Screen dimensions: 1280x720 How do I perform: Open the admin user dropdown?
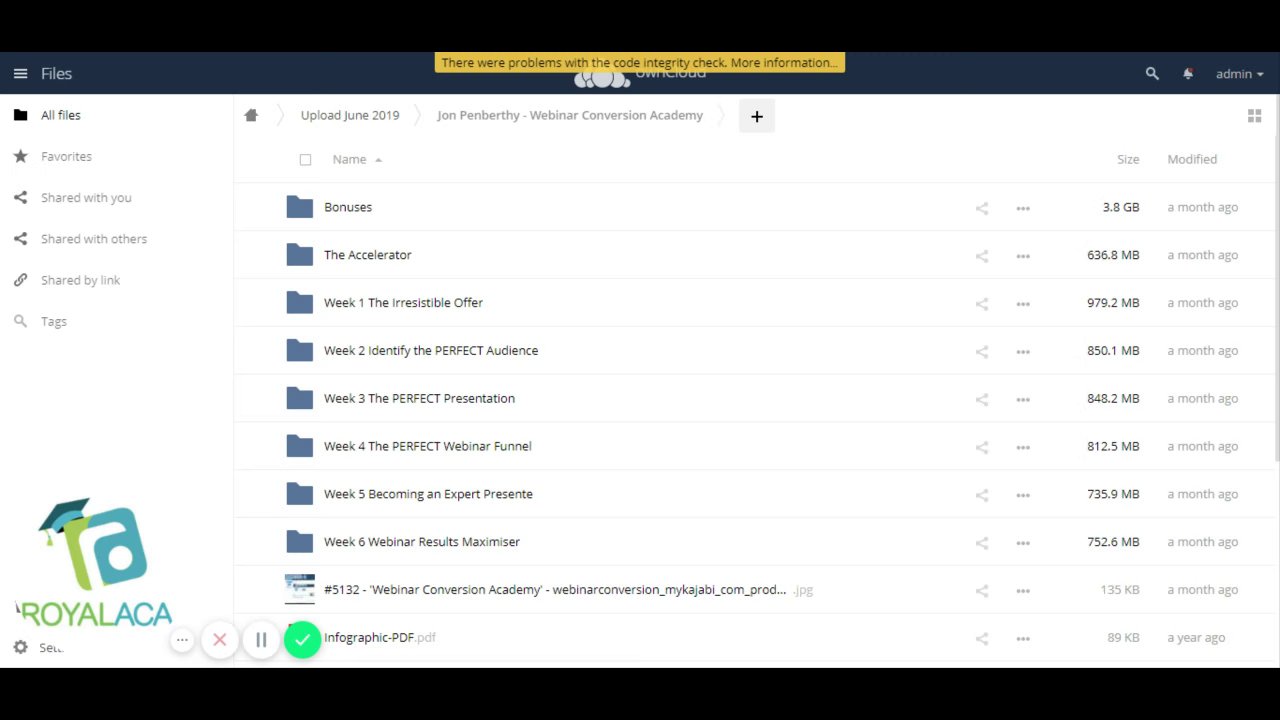coord(1240,74)
